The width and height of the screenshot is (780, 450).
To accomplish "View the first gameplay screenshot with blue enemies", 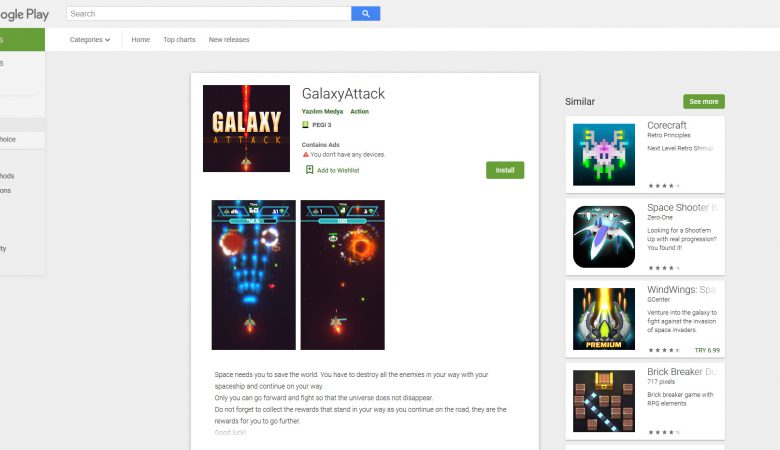I will coord(254,275).
